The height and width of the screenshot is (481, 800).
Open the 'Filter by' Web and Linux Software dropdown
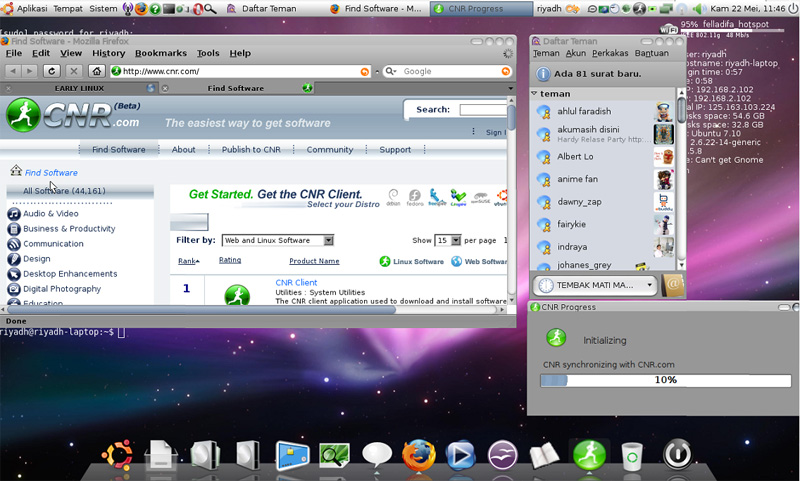278,240
